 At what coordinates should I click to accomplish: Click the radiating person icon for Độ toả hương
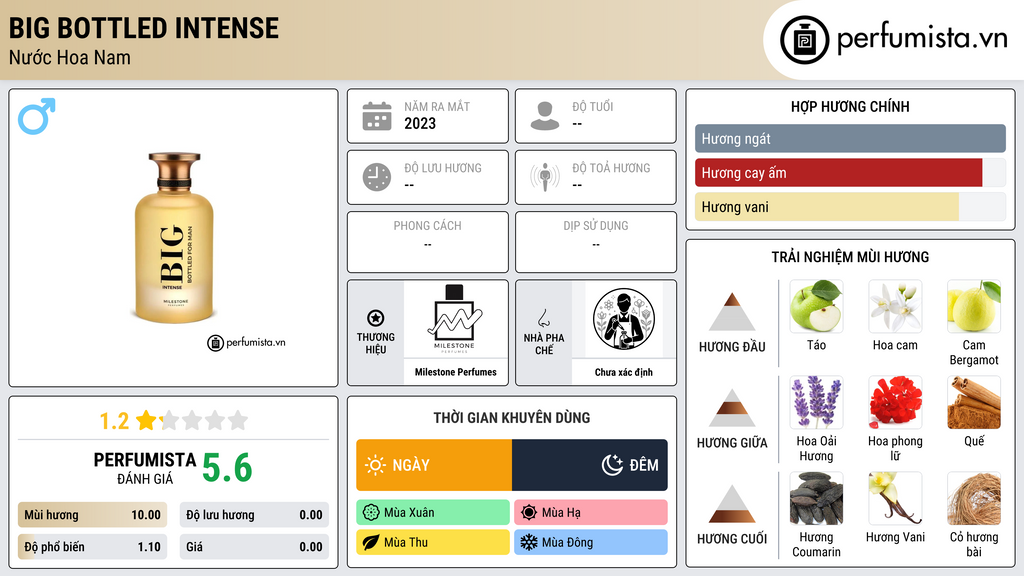(x=545, y=177)
